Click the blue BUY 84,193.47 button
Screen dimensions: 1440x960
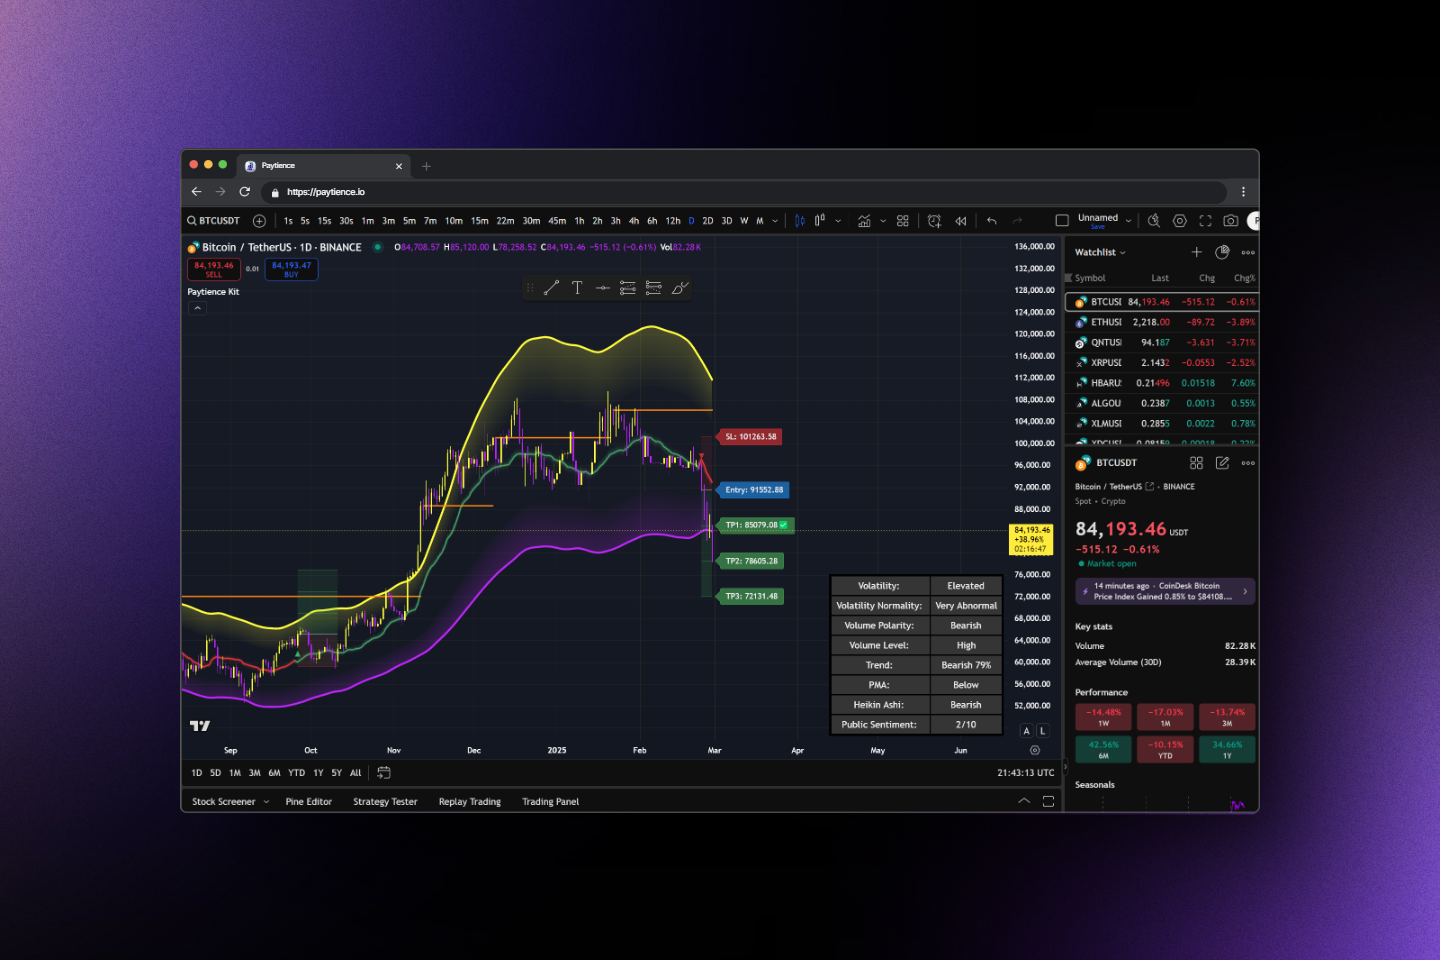pyautogui.click(x=291, y=269)
